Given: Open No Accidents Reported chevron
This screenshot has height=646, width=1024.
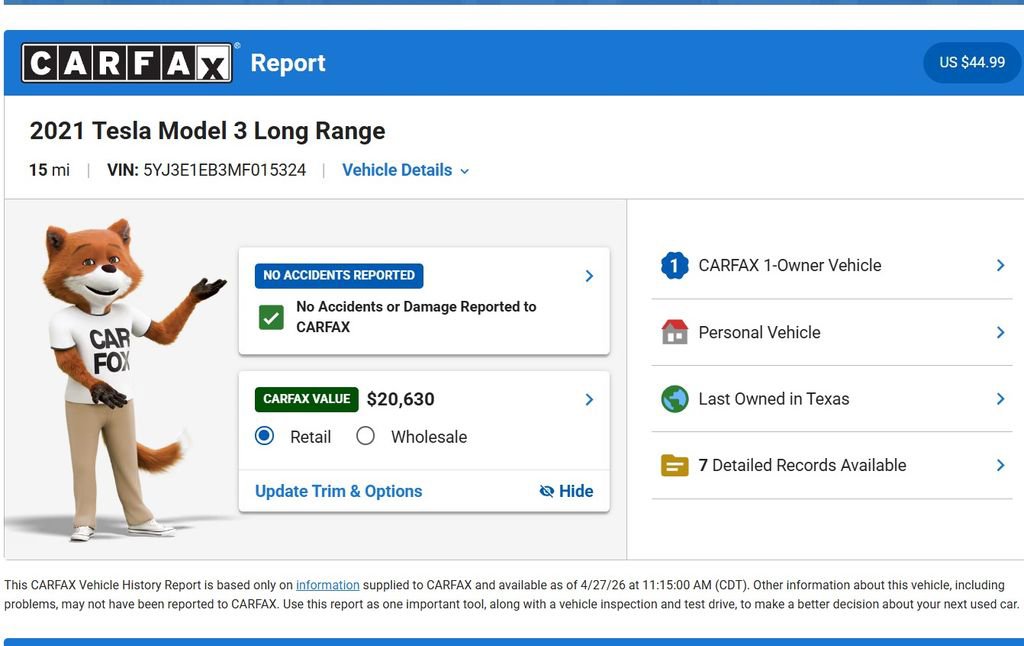Looking at the screenshot, I should [x=589, y=276].
